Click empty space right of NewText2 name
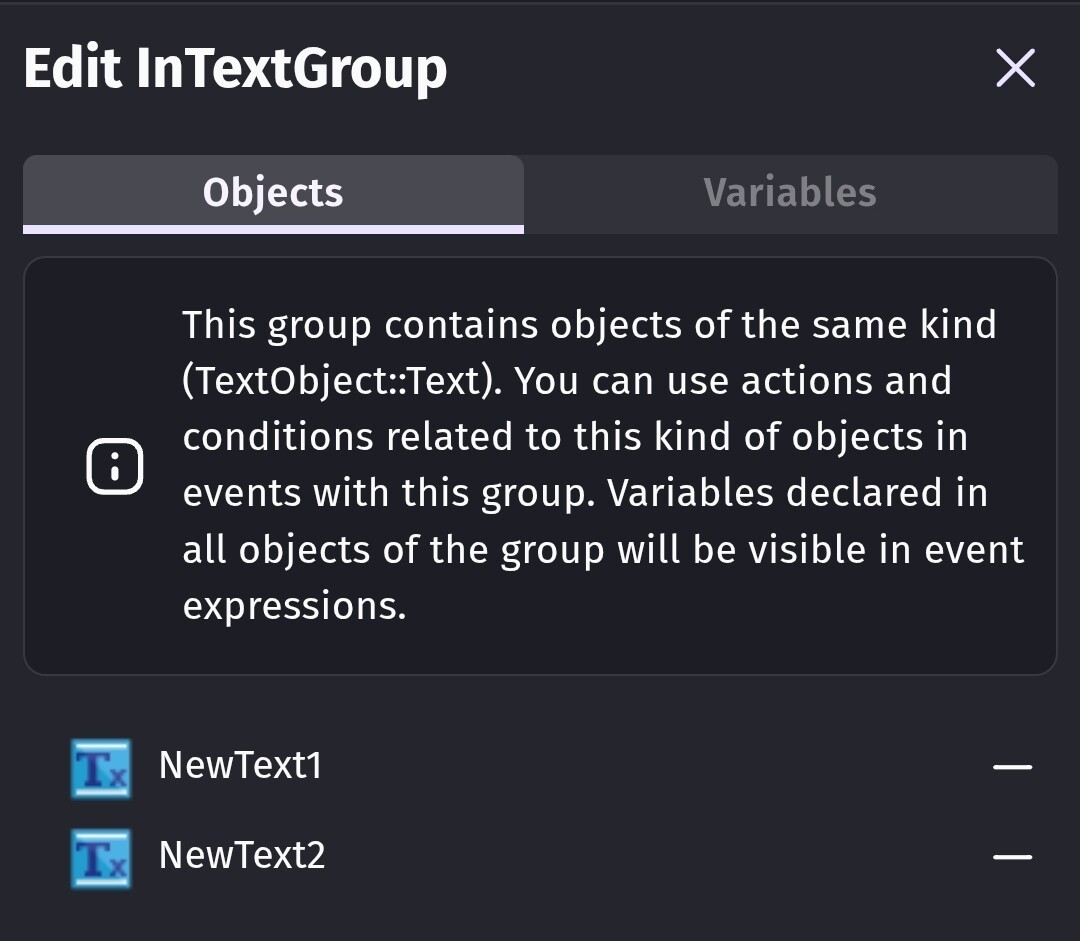The image size is (1080, 941). click(x=650, y=857)
